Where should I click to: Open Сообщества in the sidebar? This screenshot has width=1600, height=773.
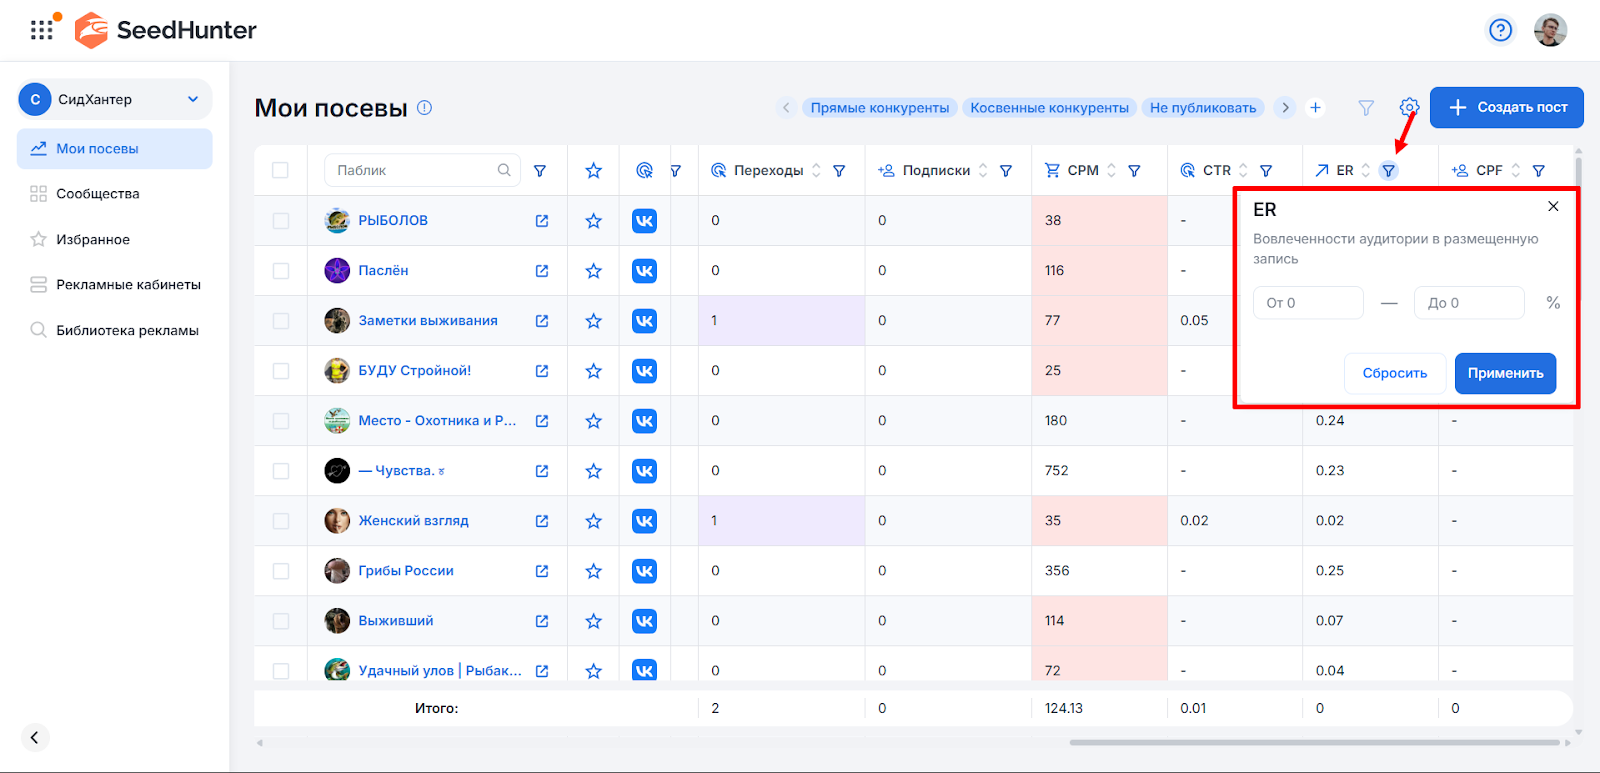pos(97,194)
